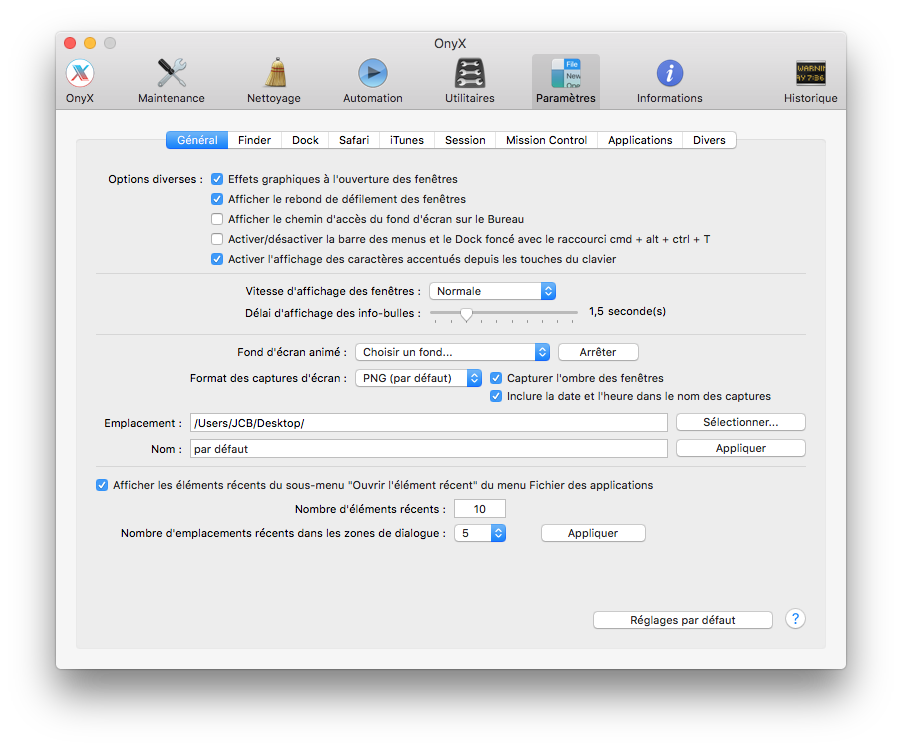Open the Historique section
Image resolution: width=902 pixels, height=749 pixels.
point(810,80)
